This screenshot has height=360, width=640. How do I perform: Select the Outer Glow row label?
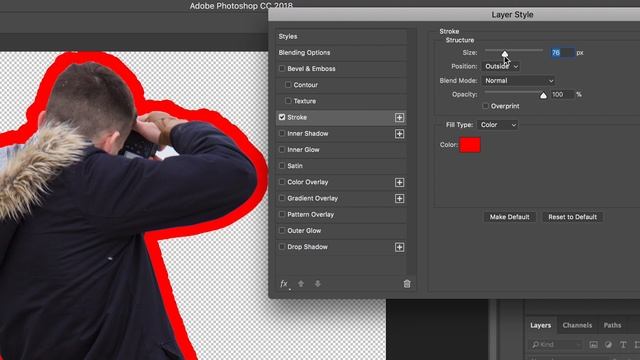pyautogui.click(x=304, y=231)
